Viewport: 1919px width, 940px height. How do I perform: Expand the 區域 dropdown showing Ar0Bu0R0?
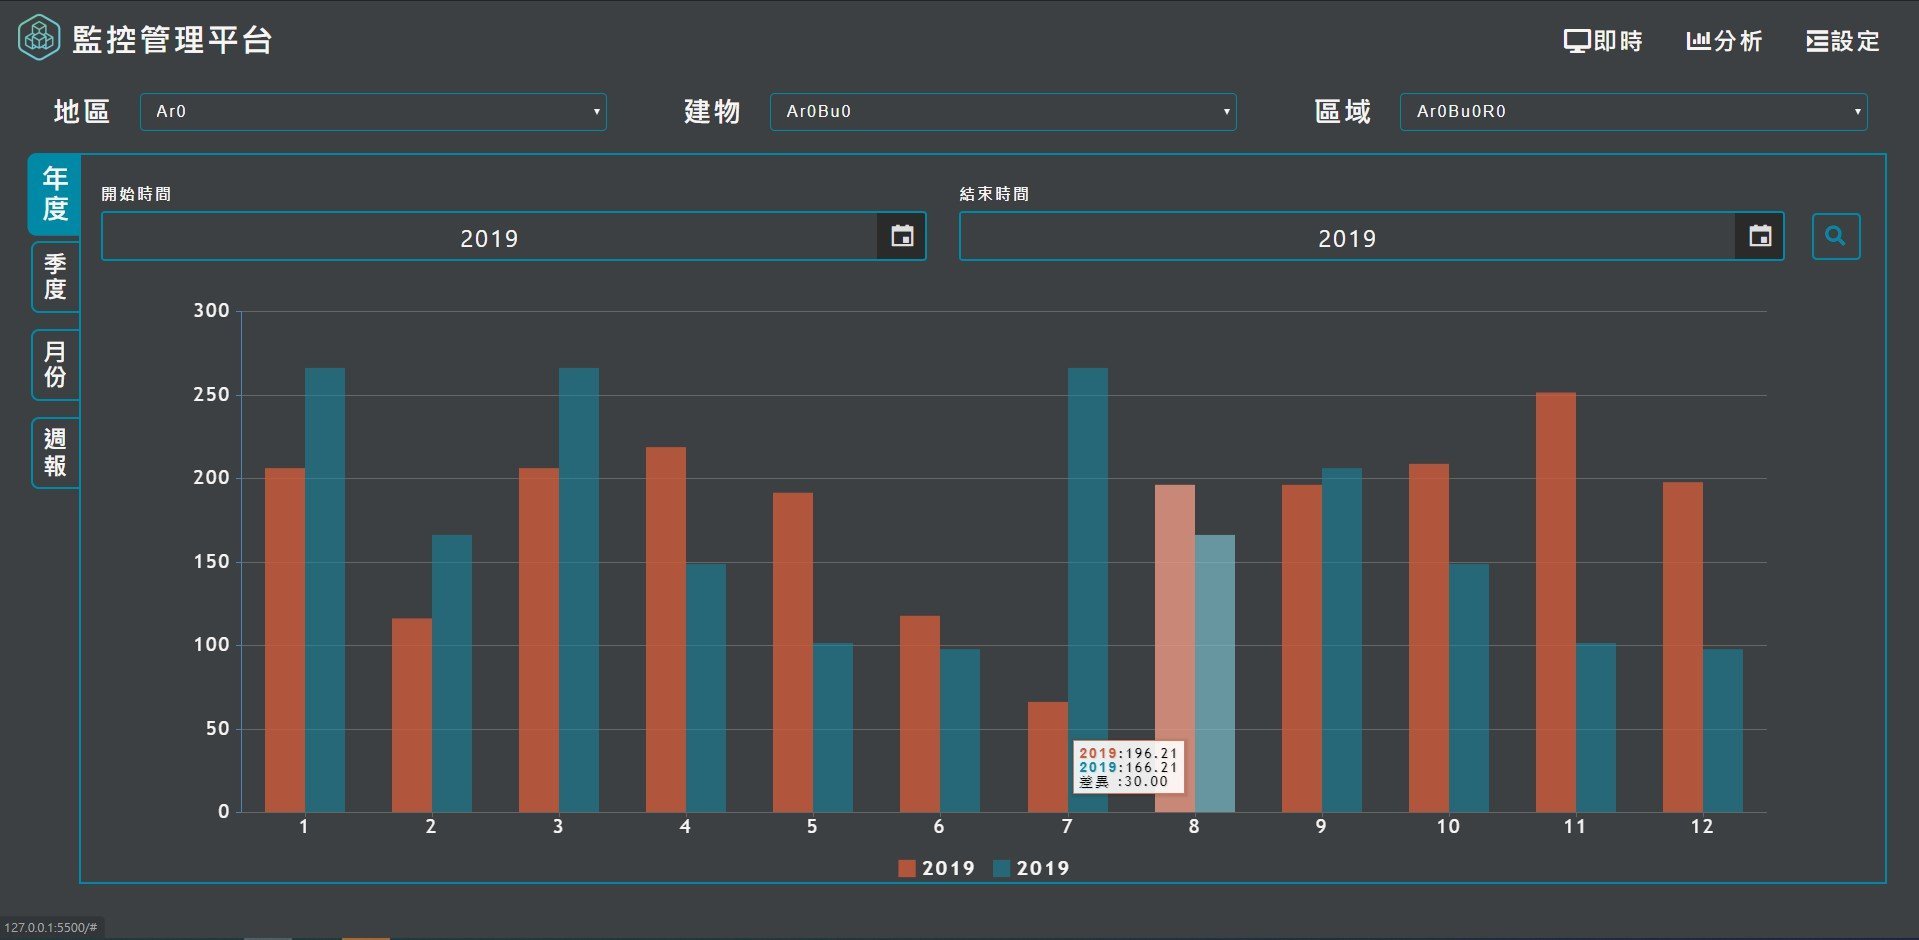tap(1633, 112)
